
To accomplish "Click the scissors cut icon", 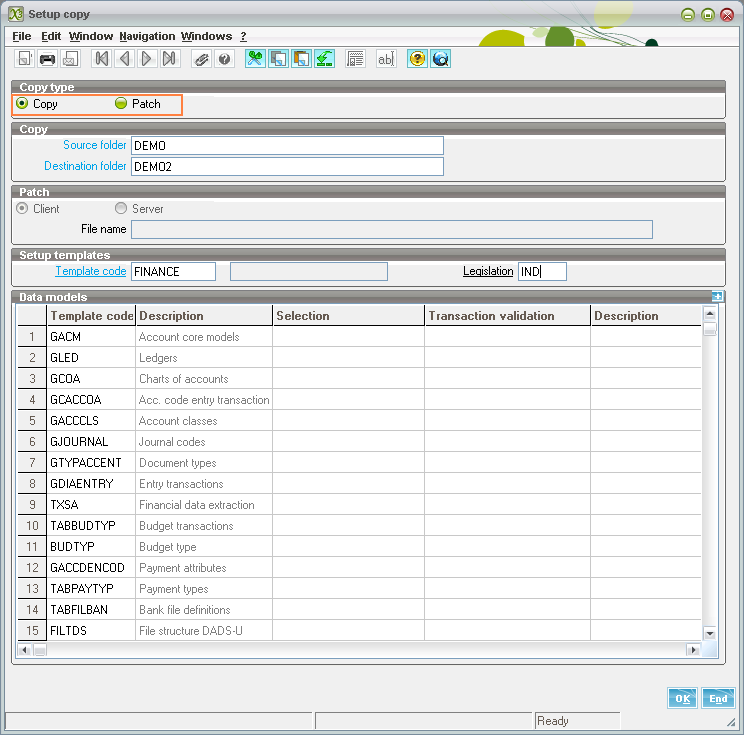I will point(255,59).
